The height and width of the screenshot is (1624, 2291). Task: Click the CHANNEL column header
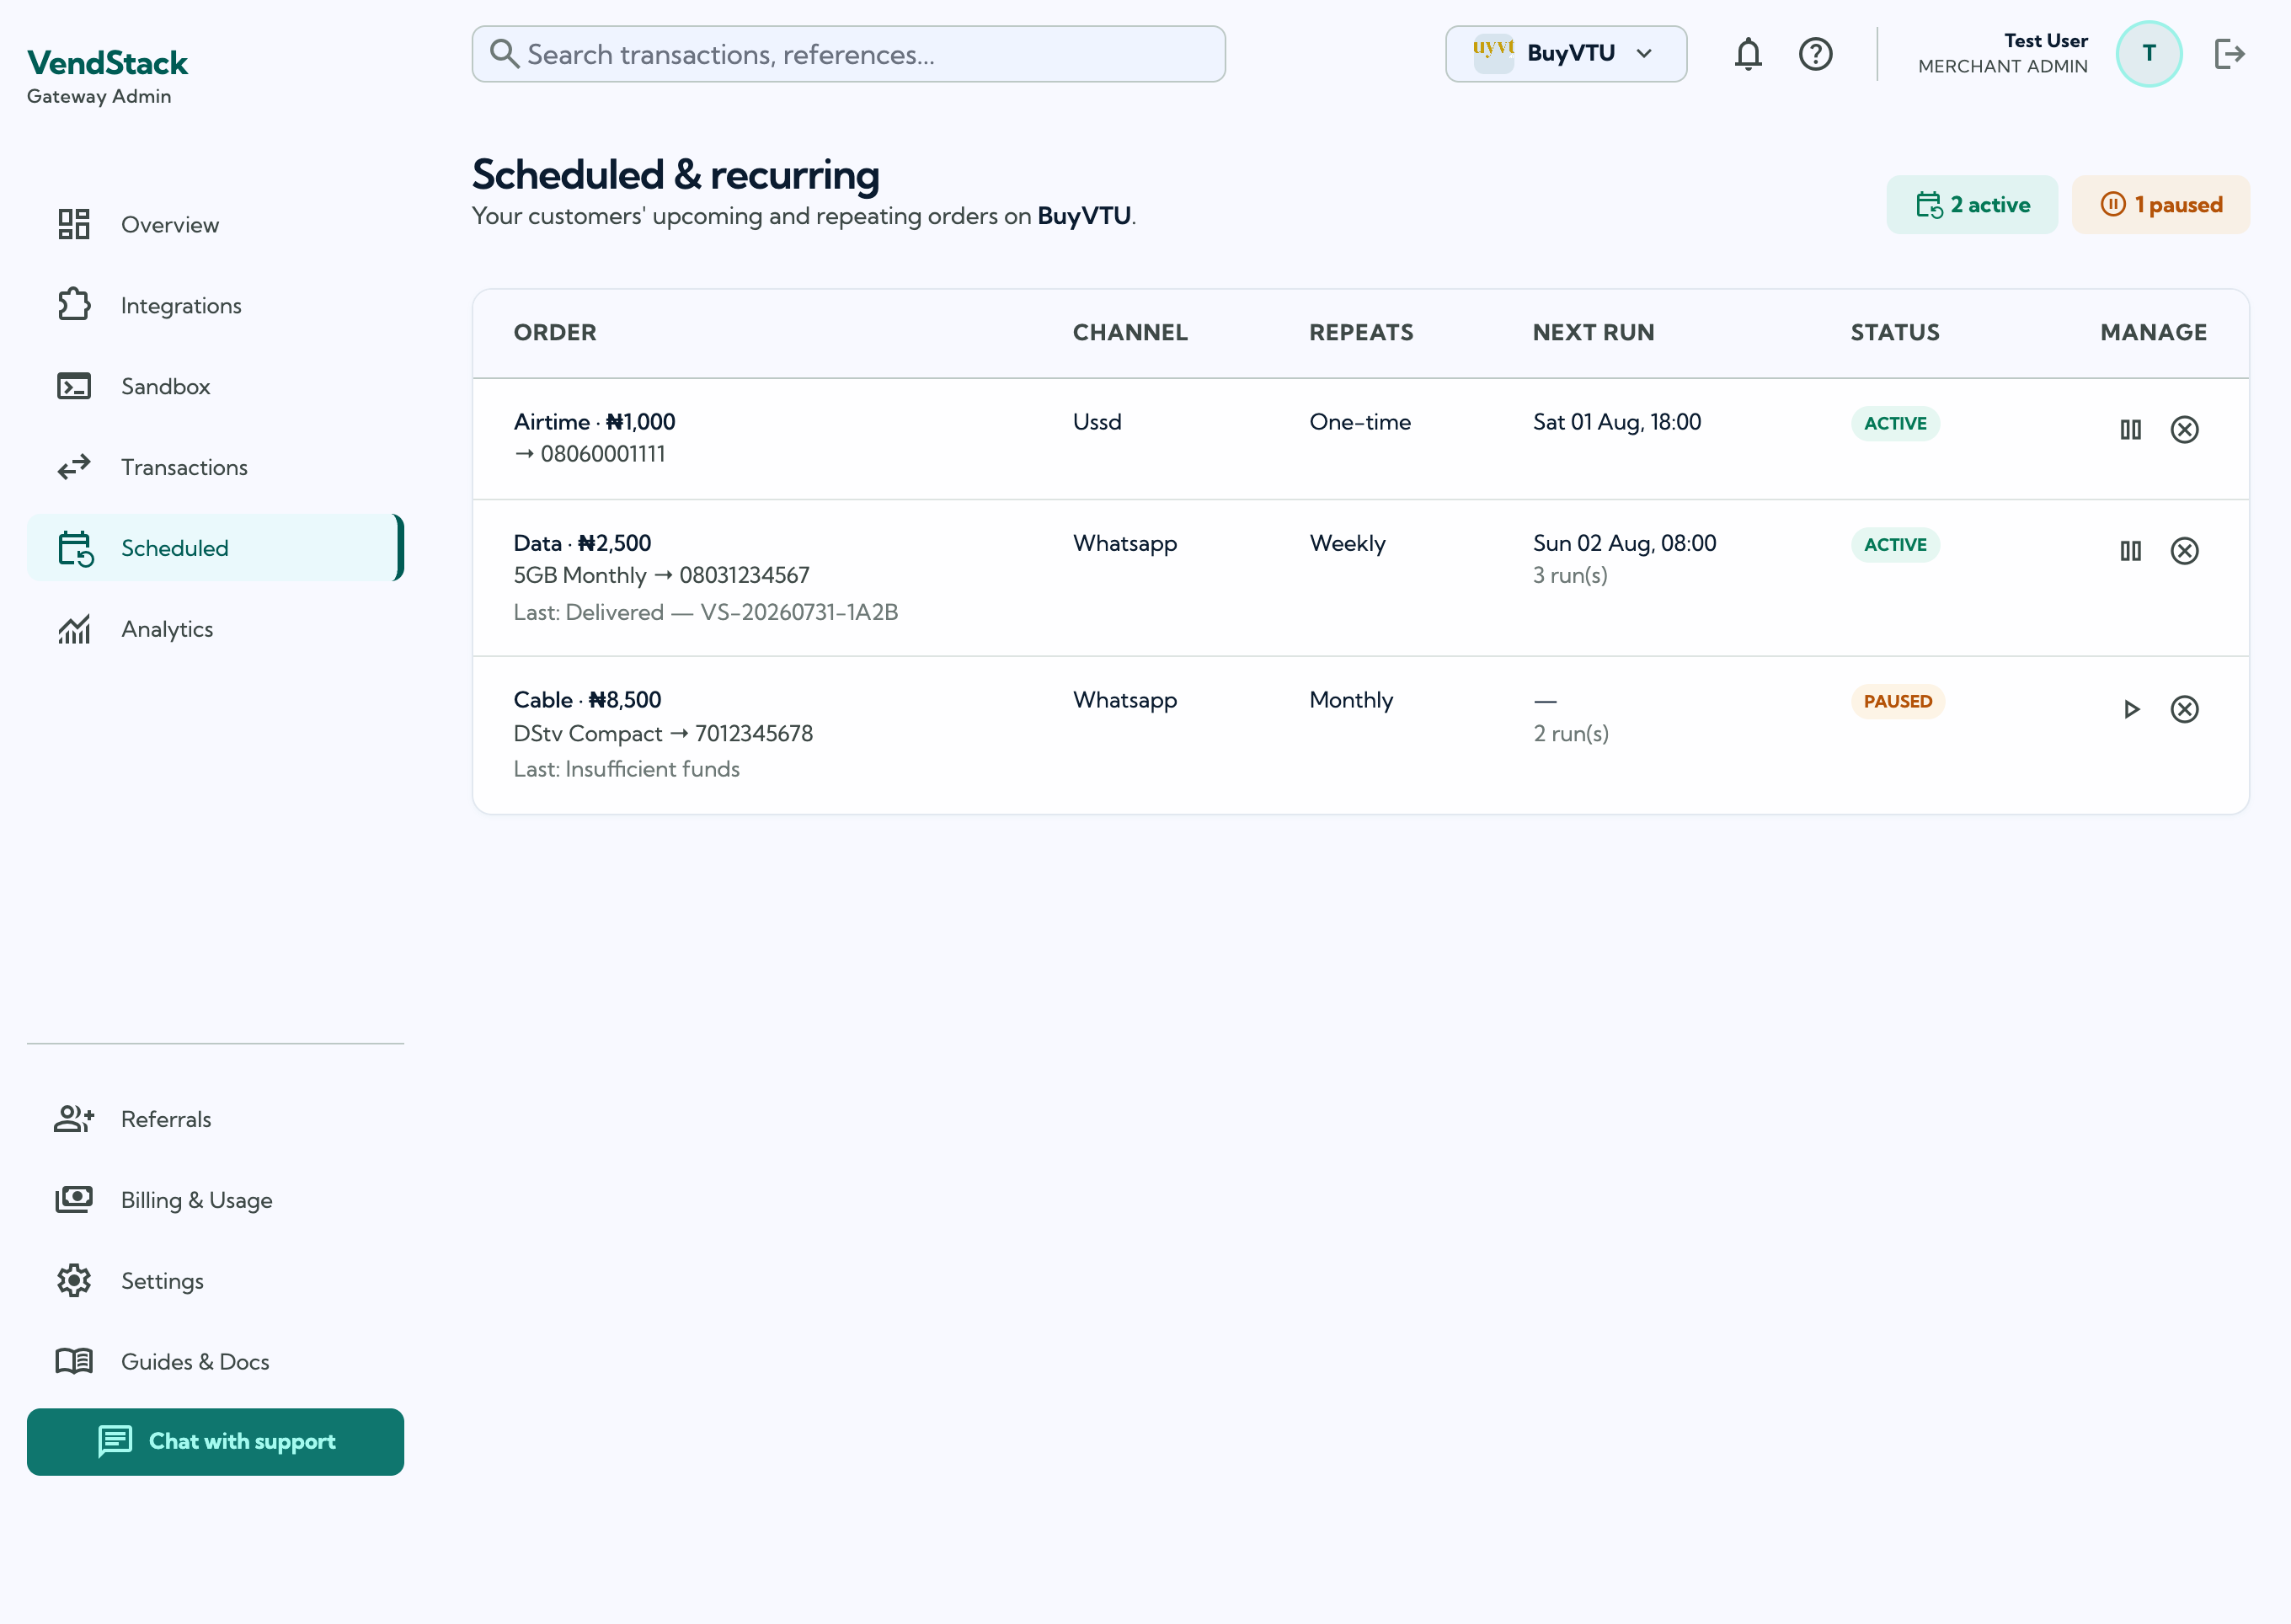(x=1130, y=333)
